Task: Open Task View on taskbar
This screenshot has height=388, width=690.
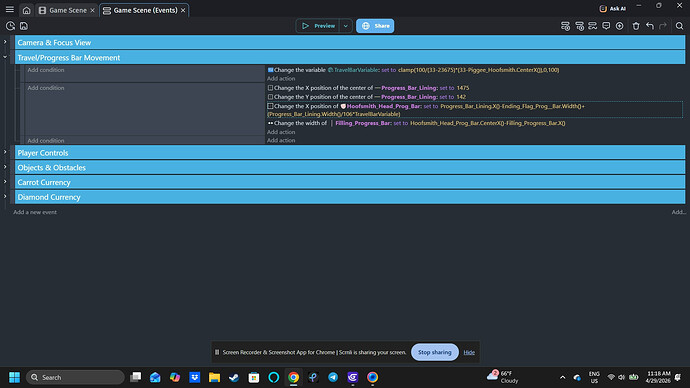Action: click(136, 377)
